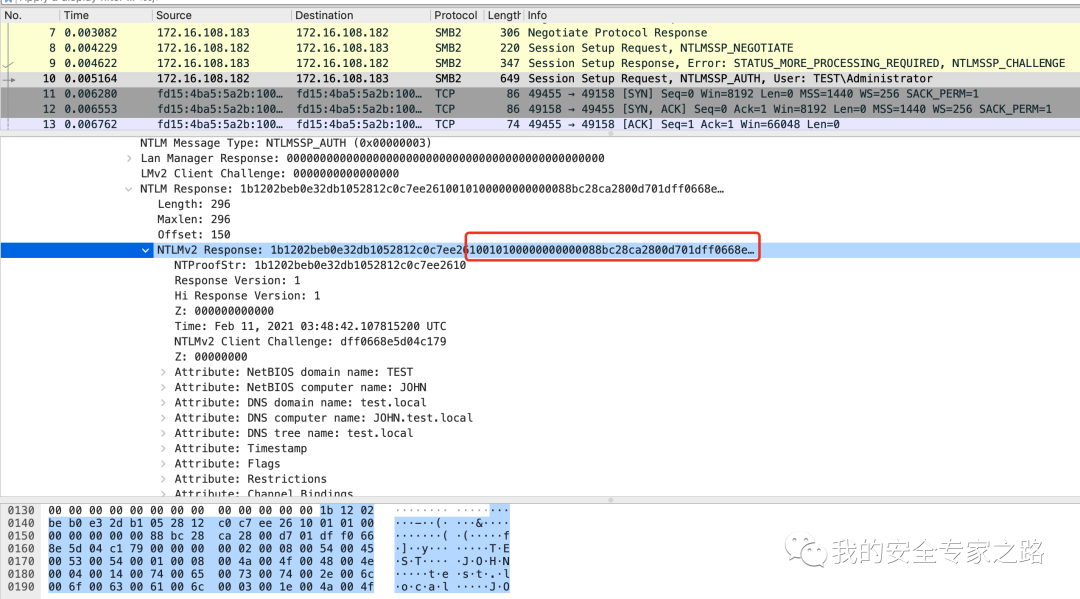Screen dimensions: 1080x599
Task: Sort packets by the Protocol column header
Action: click(x=455, y=15)
